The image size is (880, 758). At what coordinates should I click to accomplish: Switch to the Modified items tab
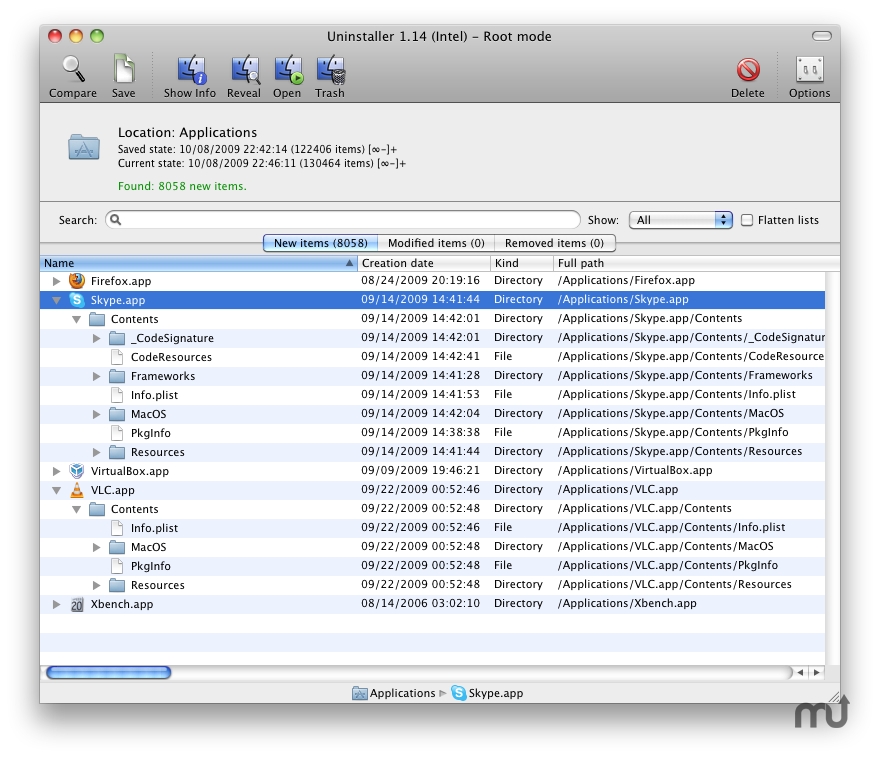435,243
